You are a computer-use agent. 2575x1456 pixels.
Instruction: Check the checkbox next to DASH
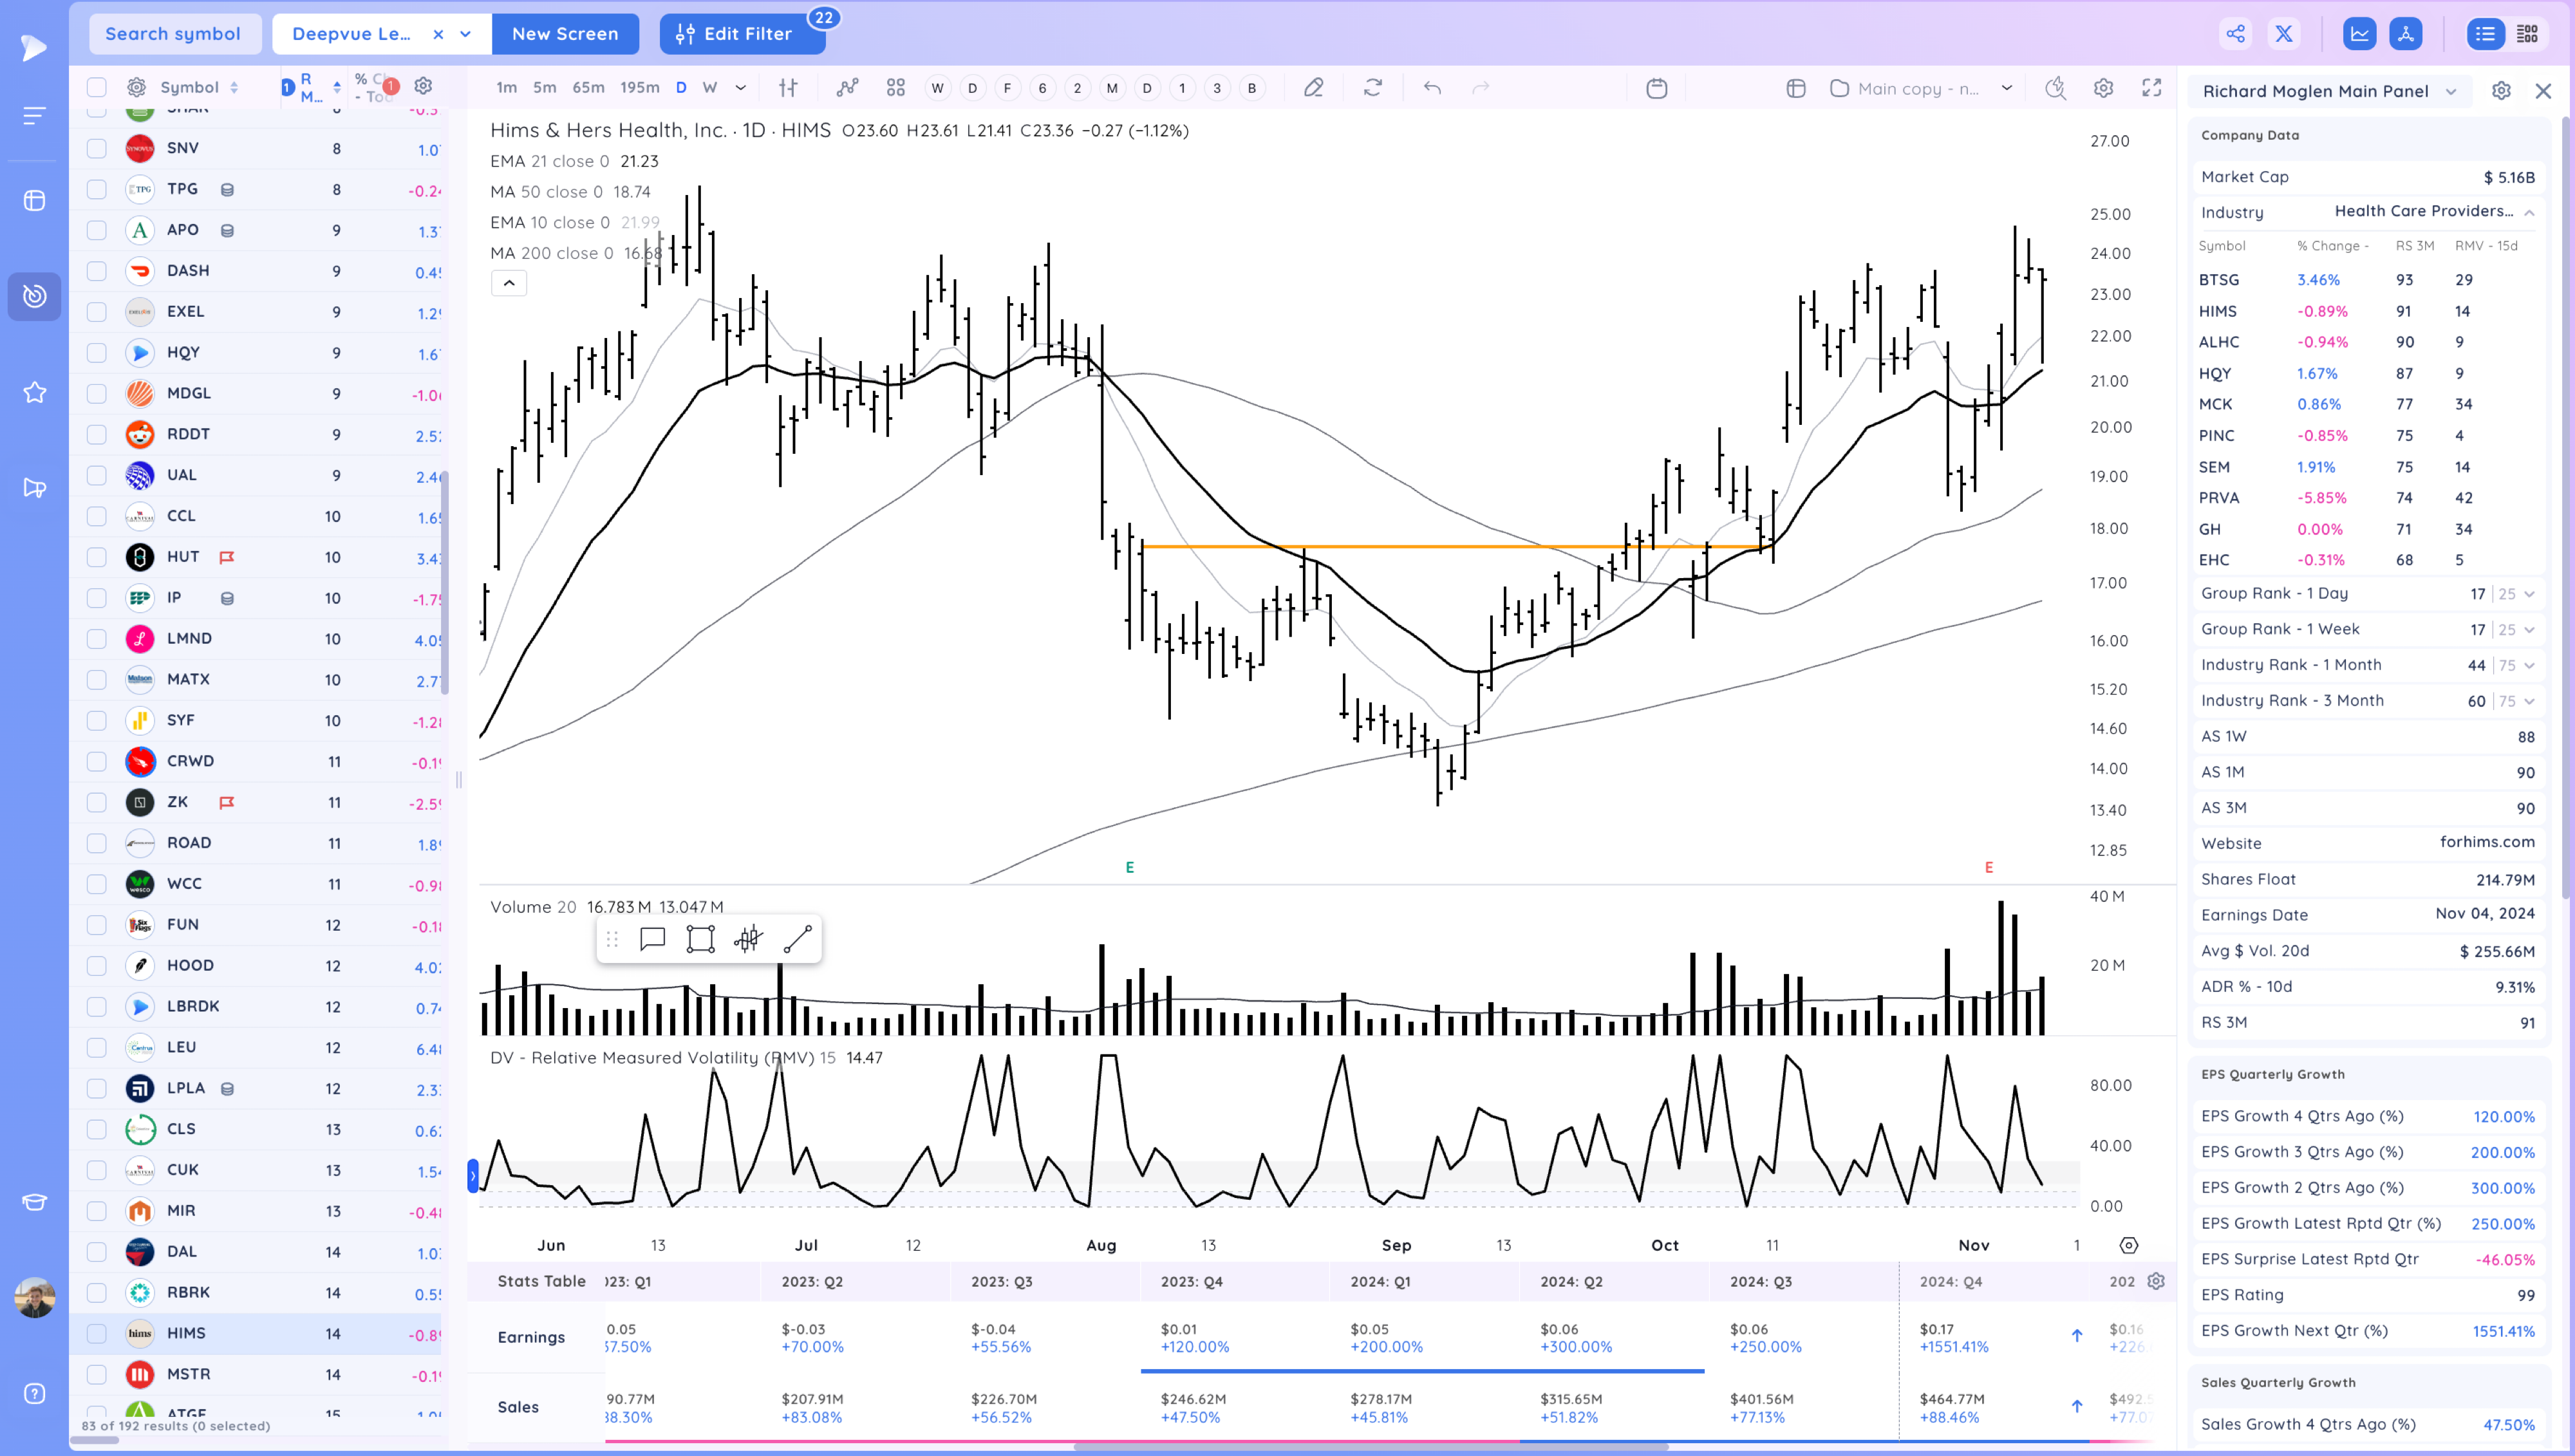pyautogui.click(x=96, y=271)
